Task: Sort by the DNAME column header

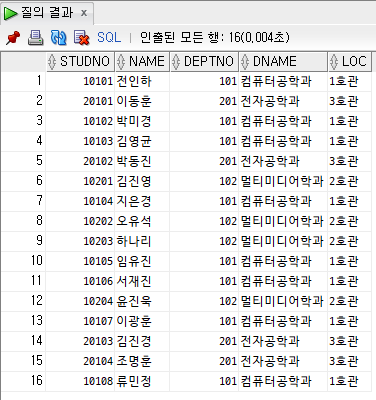Action: [x=283, y=62]
